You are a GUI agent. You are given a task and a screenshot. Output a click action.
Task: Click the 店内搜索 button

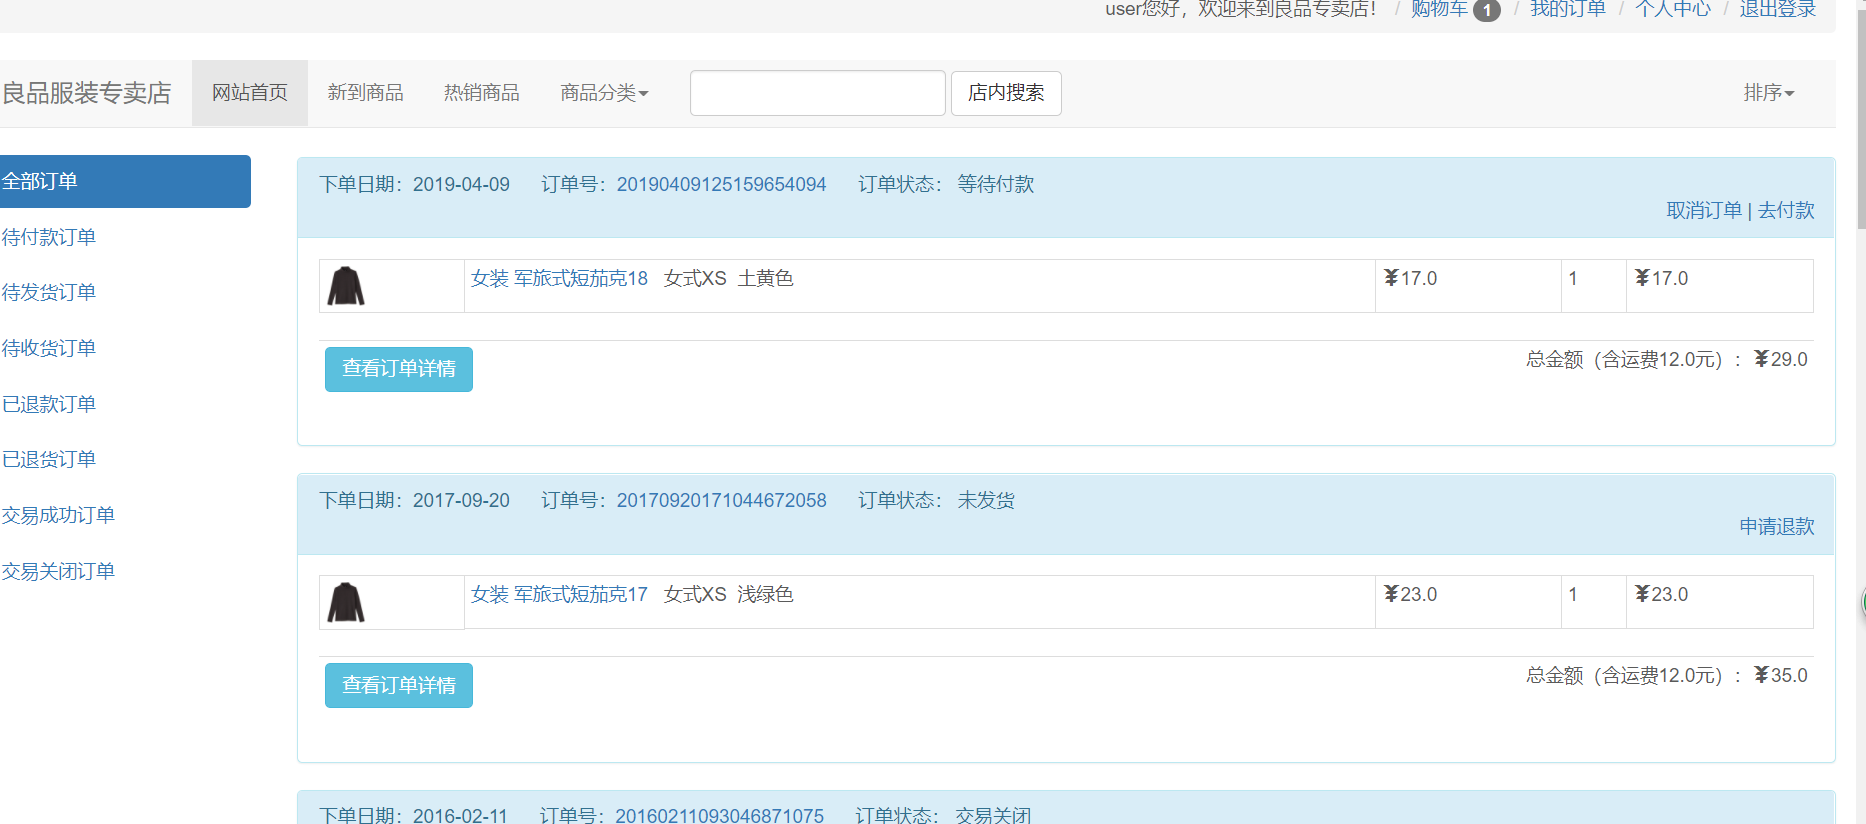1006,93
